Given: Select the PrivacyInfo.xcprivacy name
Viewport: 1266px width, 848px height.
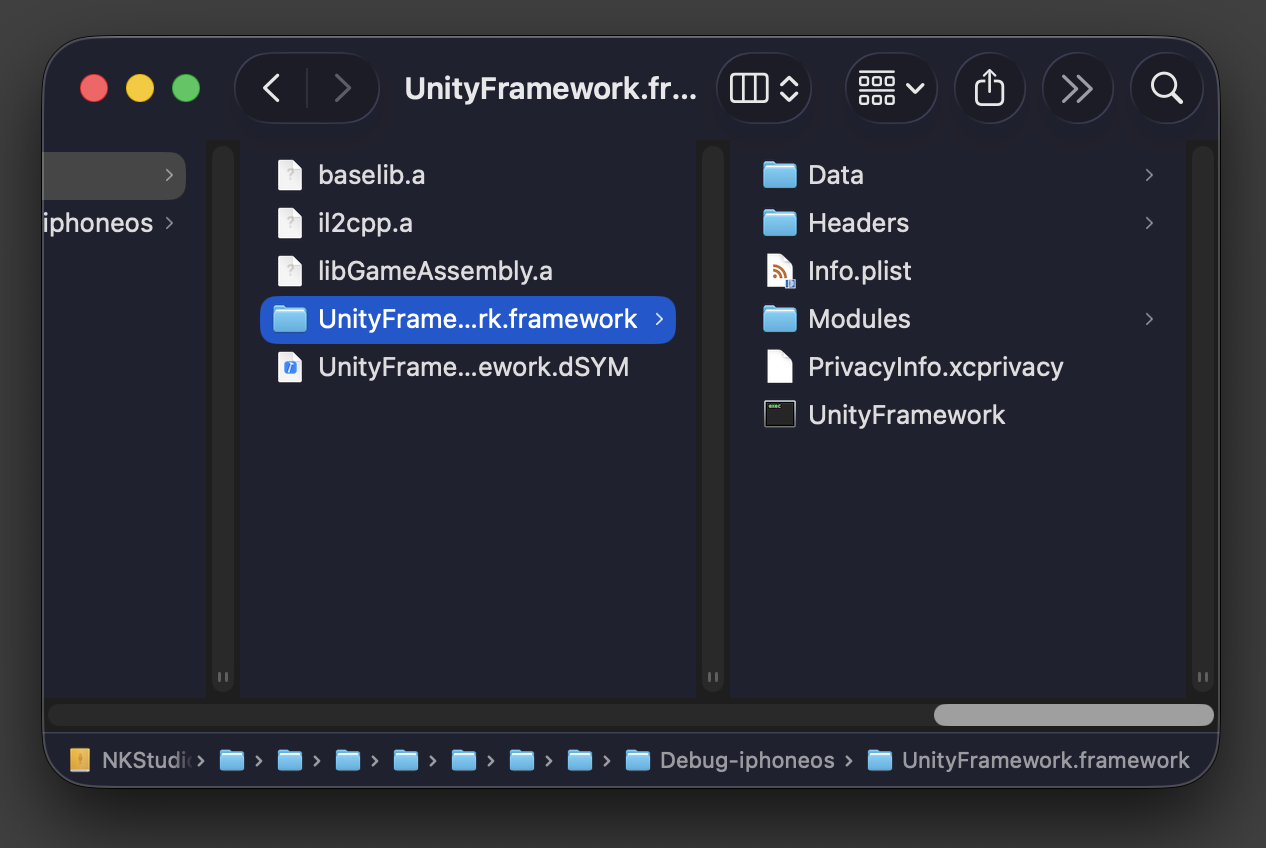Looking at the screenshot, I should pos(935,367).
